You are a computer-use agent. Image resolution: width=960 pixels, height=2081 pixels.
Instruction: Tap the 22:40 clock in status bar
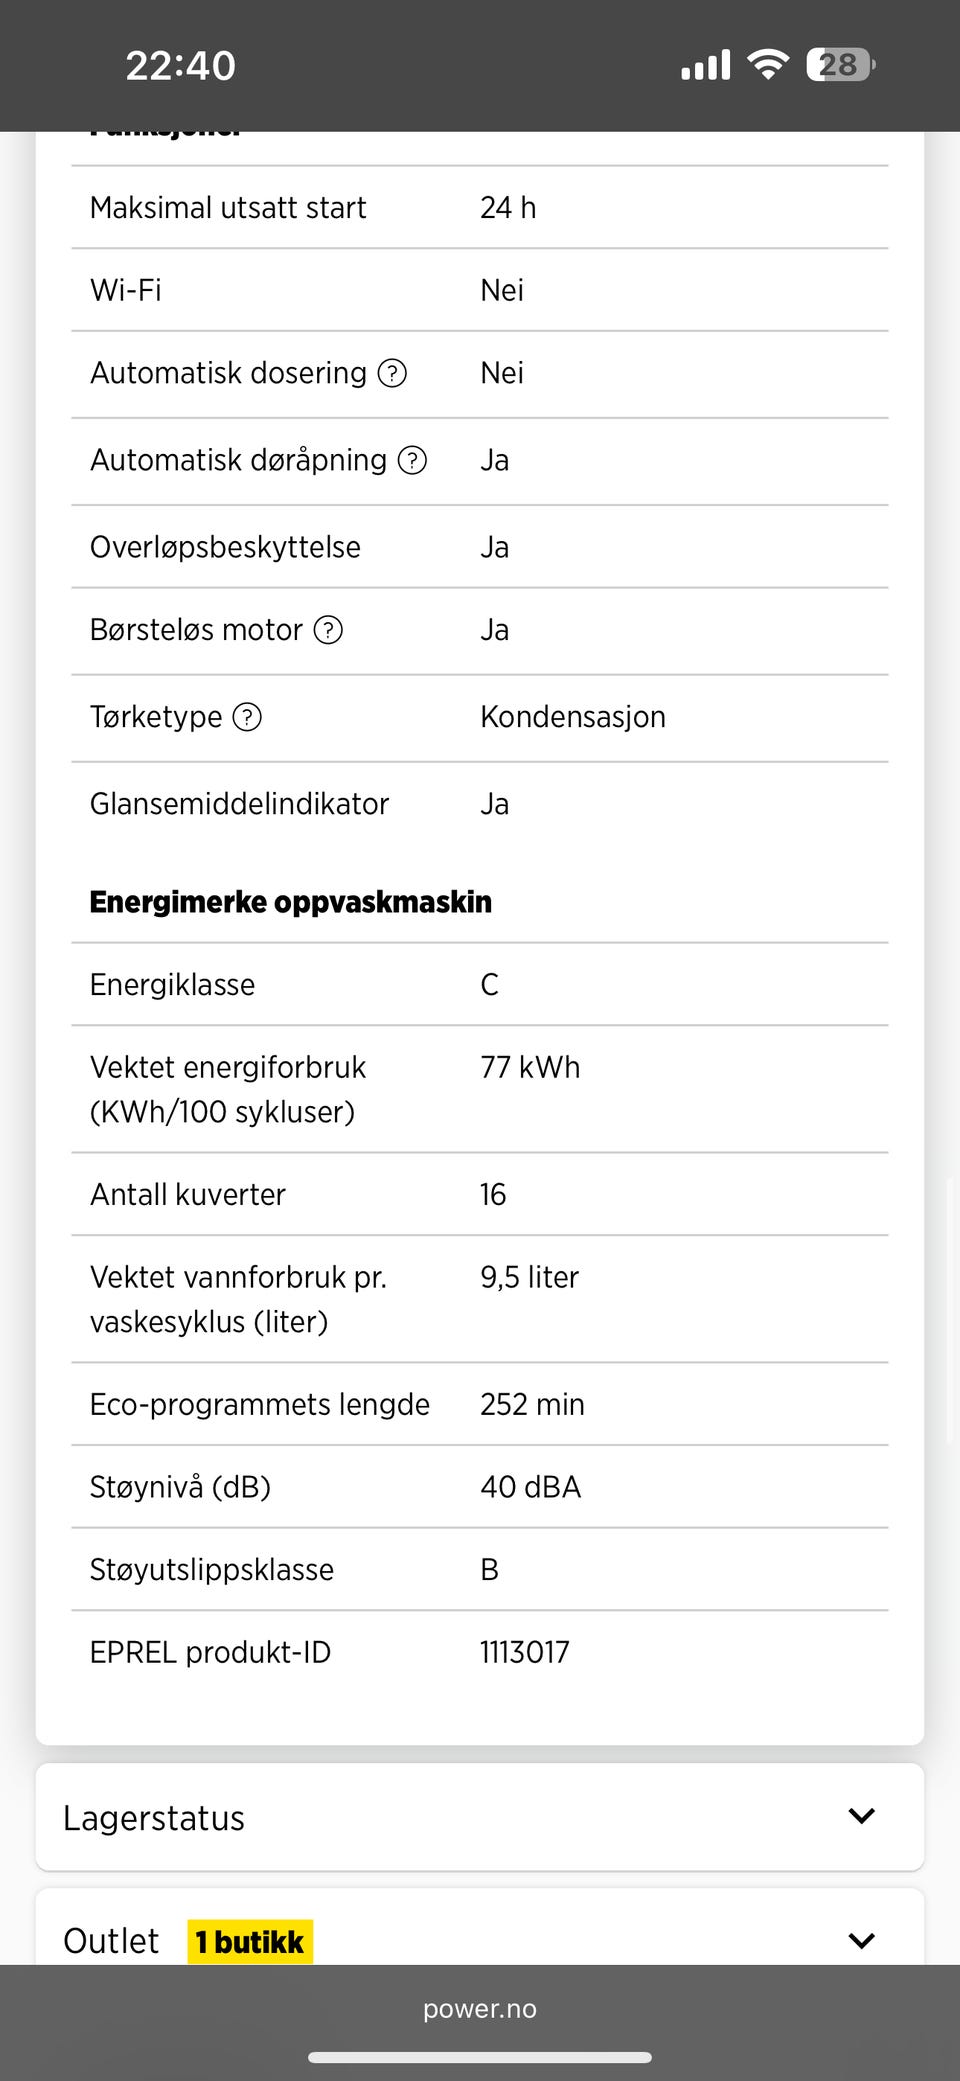(x=181, y=66)
